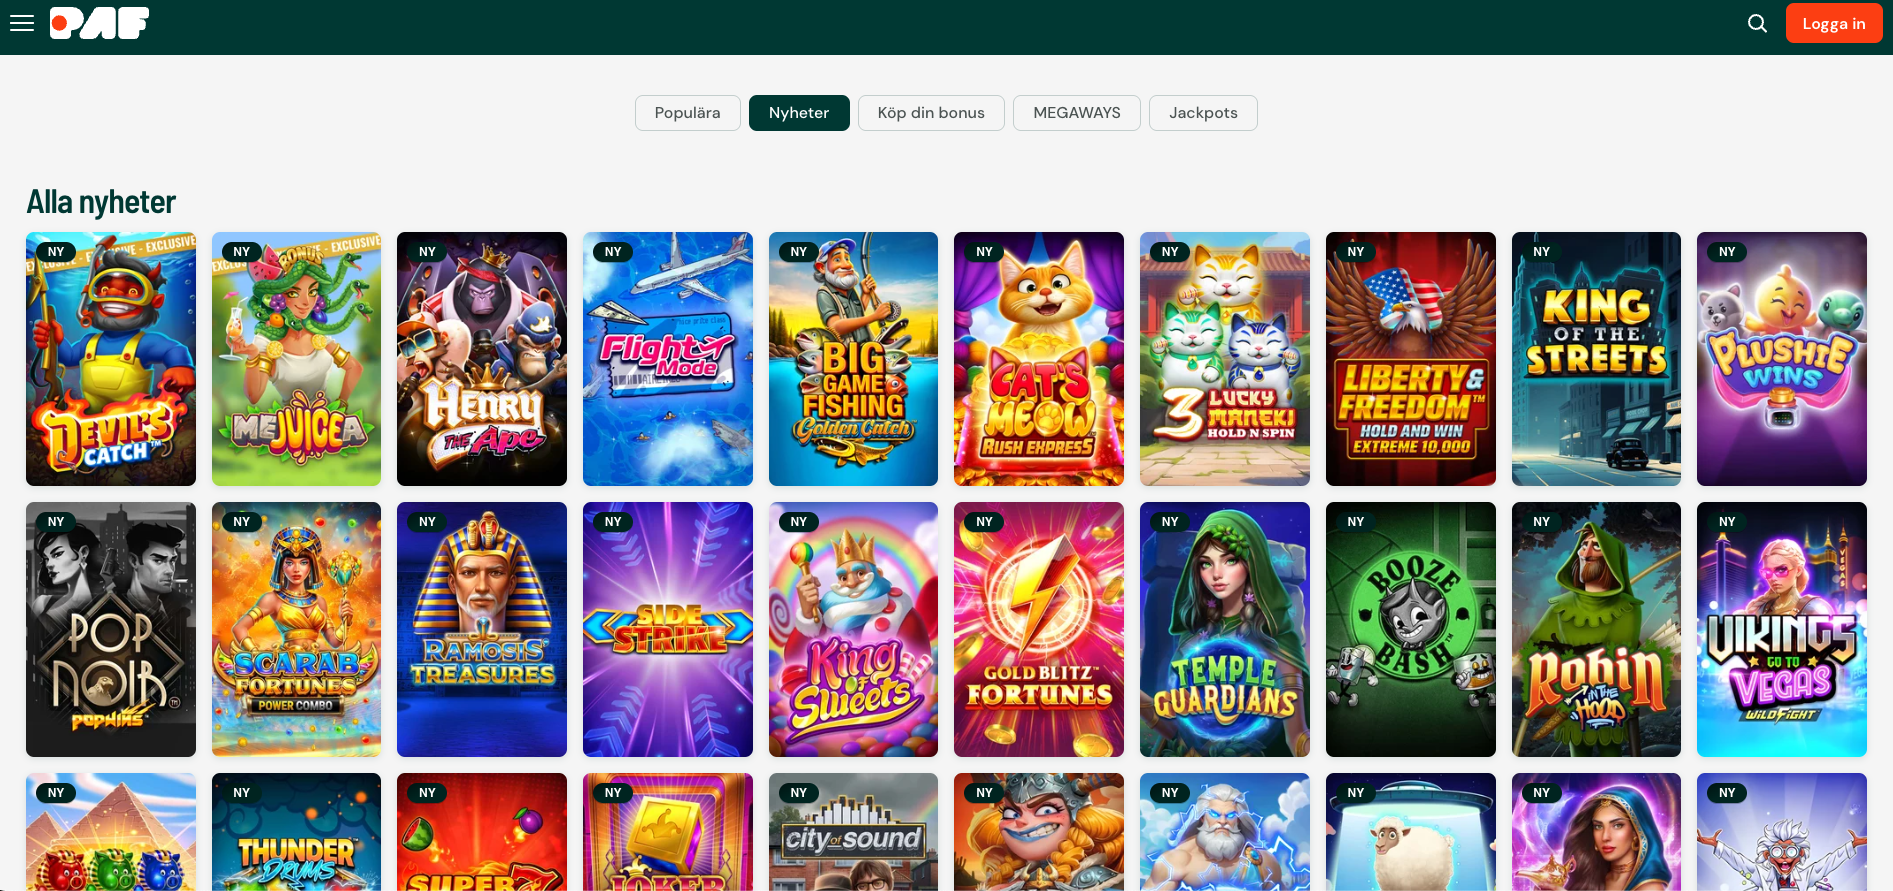This screenshot has width=1893, height=891.
Task: Open the Arabian princess game tile
Action: pos(1597,832)
